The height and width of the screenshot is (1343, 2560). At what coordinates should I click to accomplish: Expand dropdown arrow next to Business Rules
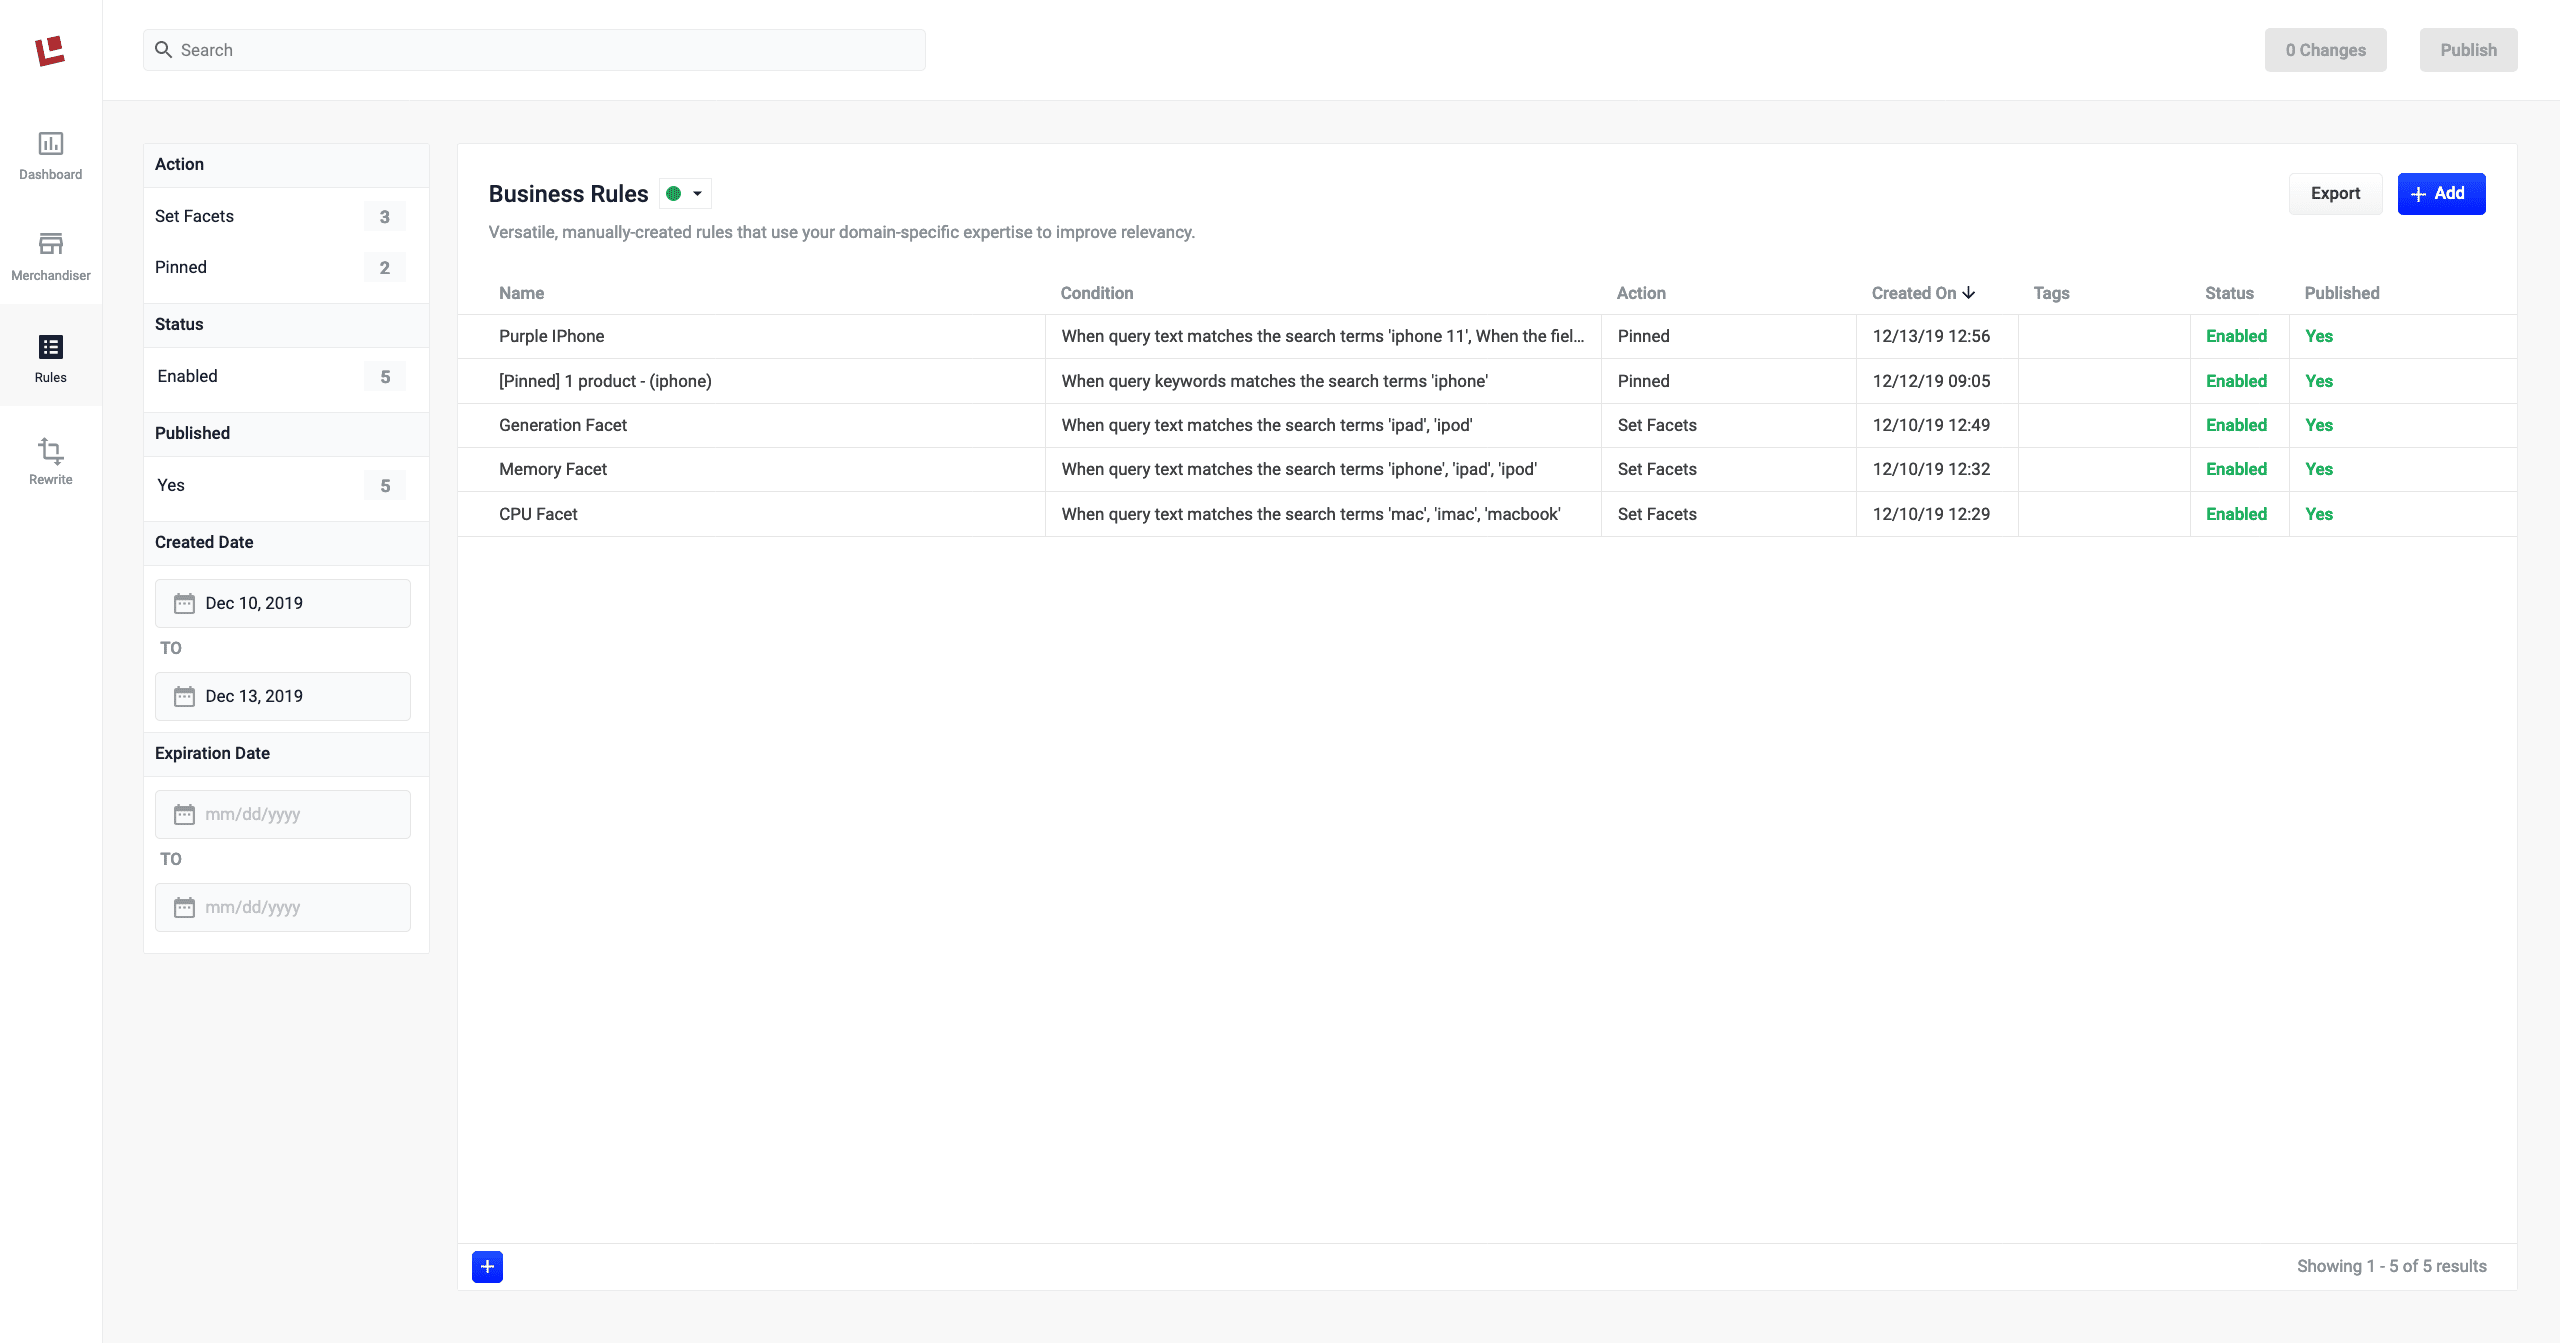698,194
